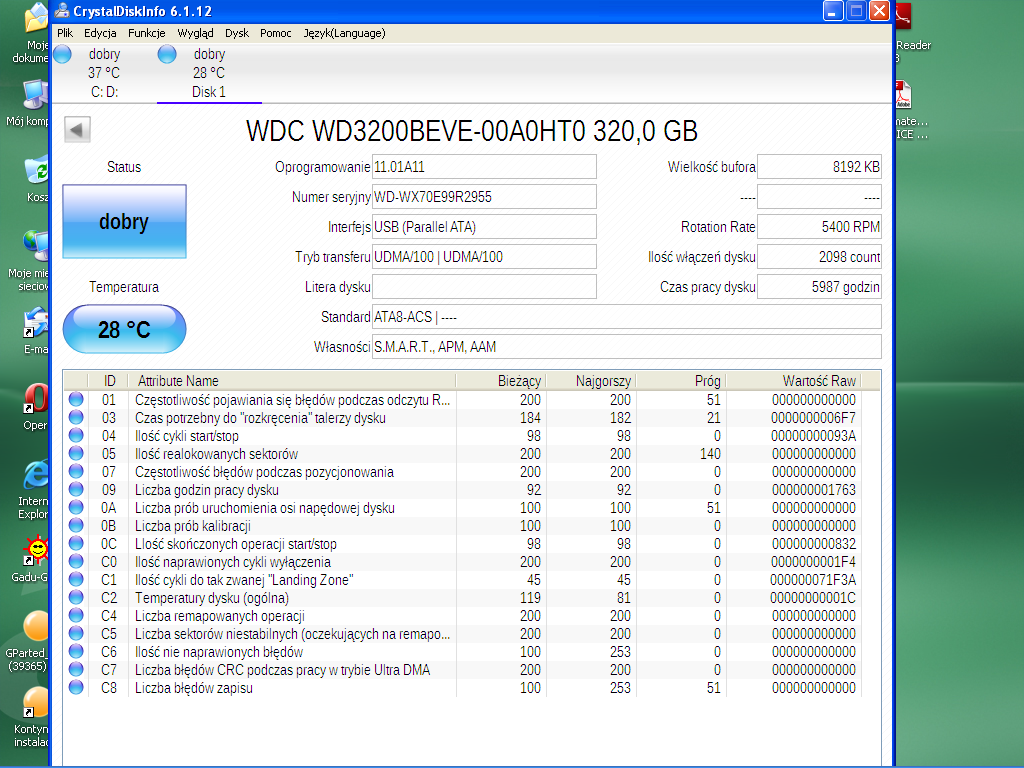Click the status orb for attribute 0C

[76, 543]
